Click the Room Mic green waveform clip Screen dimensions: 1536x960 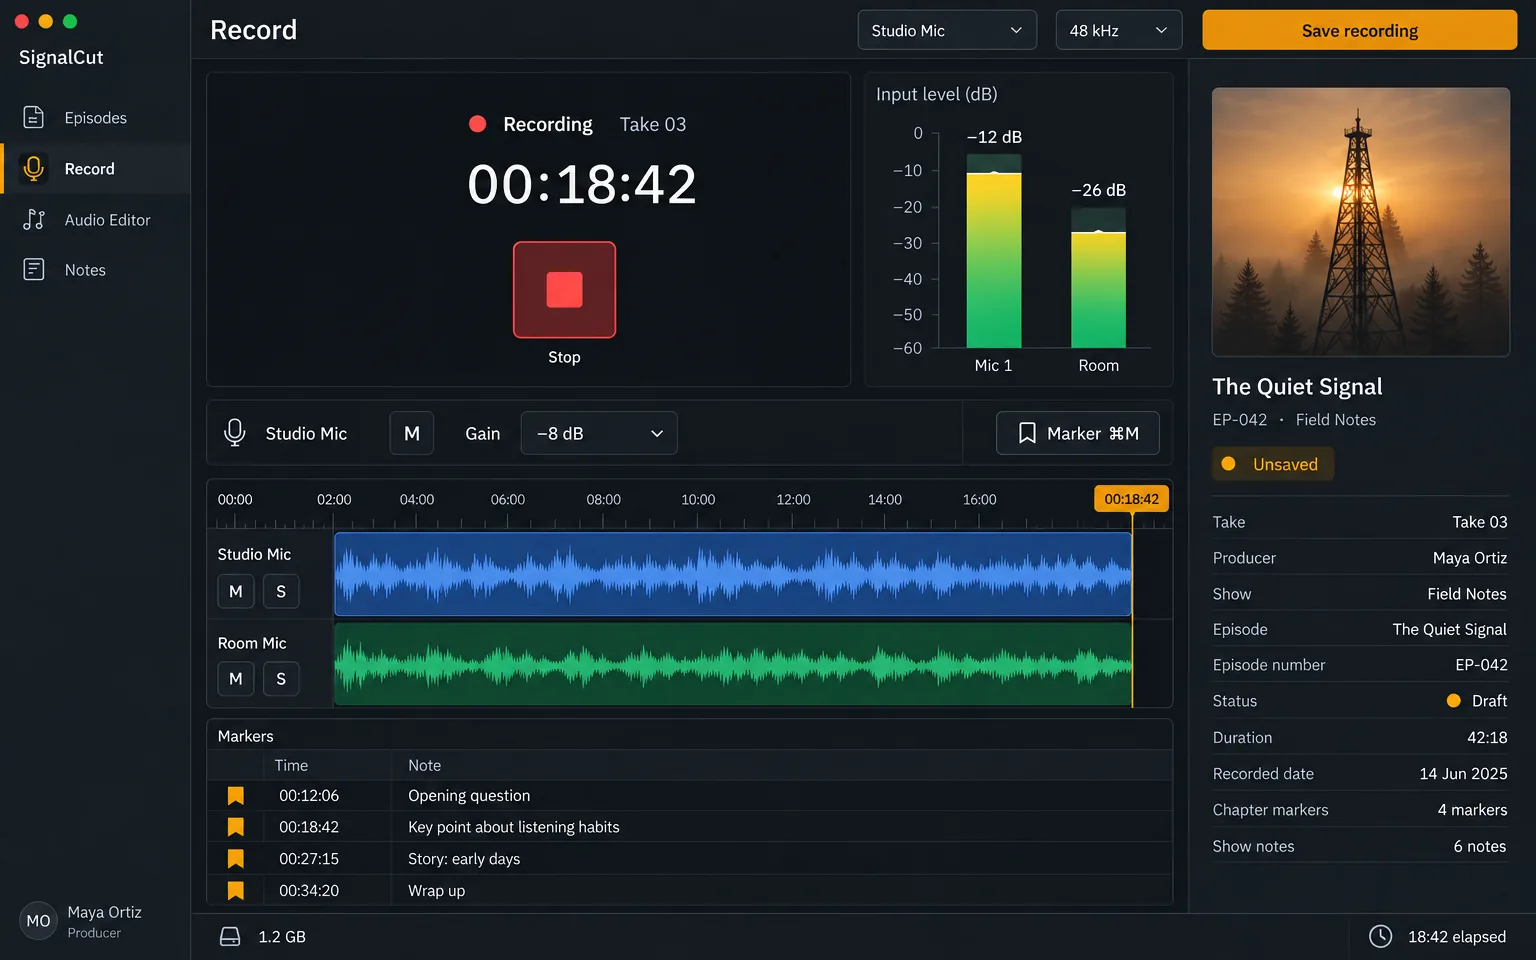click(733, 664)
